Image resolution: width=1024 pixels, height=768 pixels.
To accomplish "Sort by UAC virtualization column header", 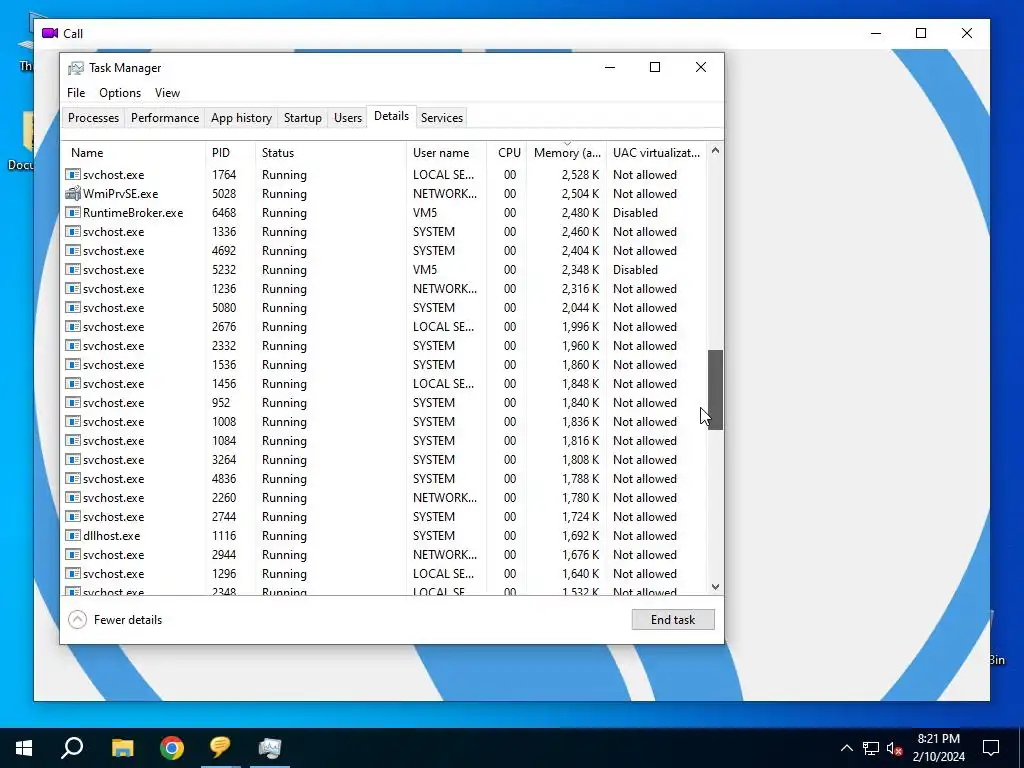I will click(x=656, y=153).
